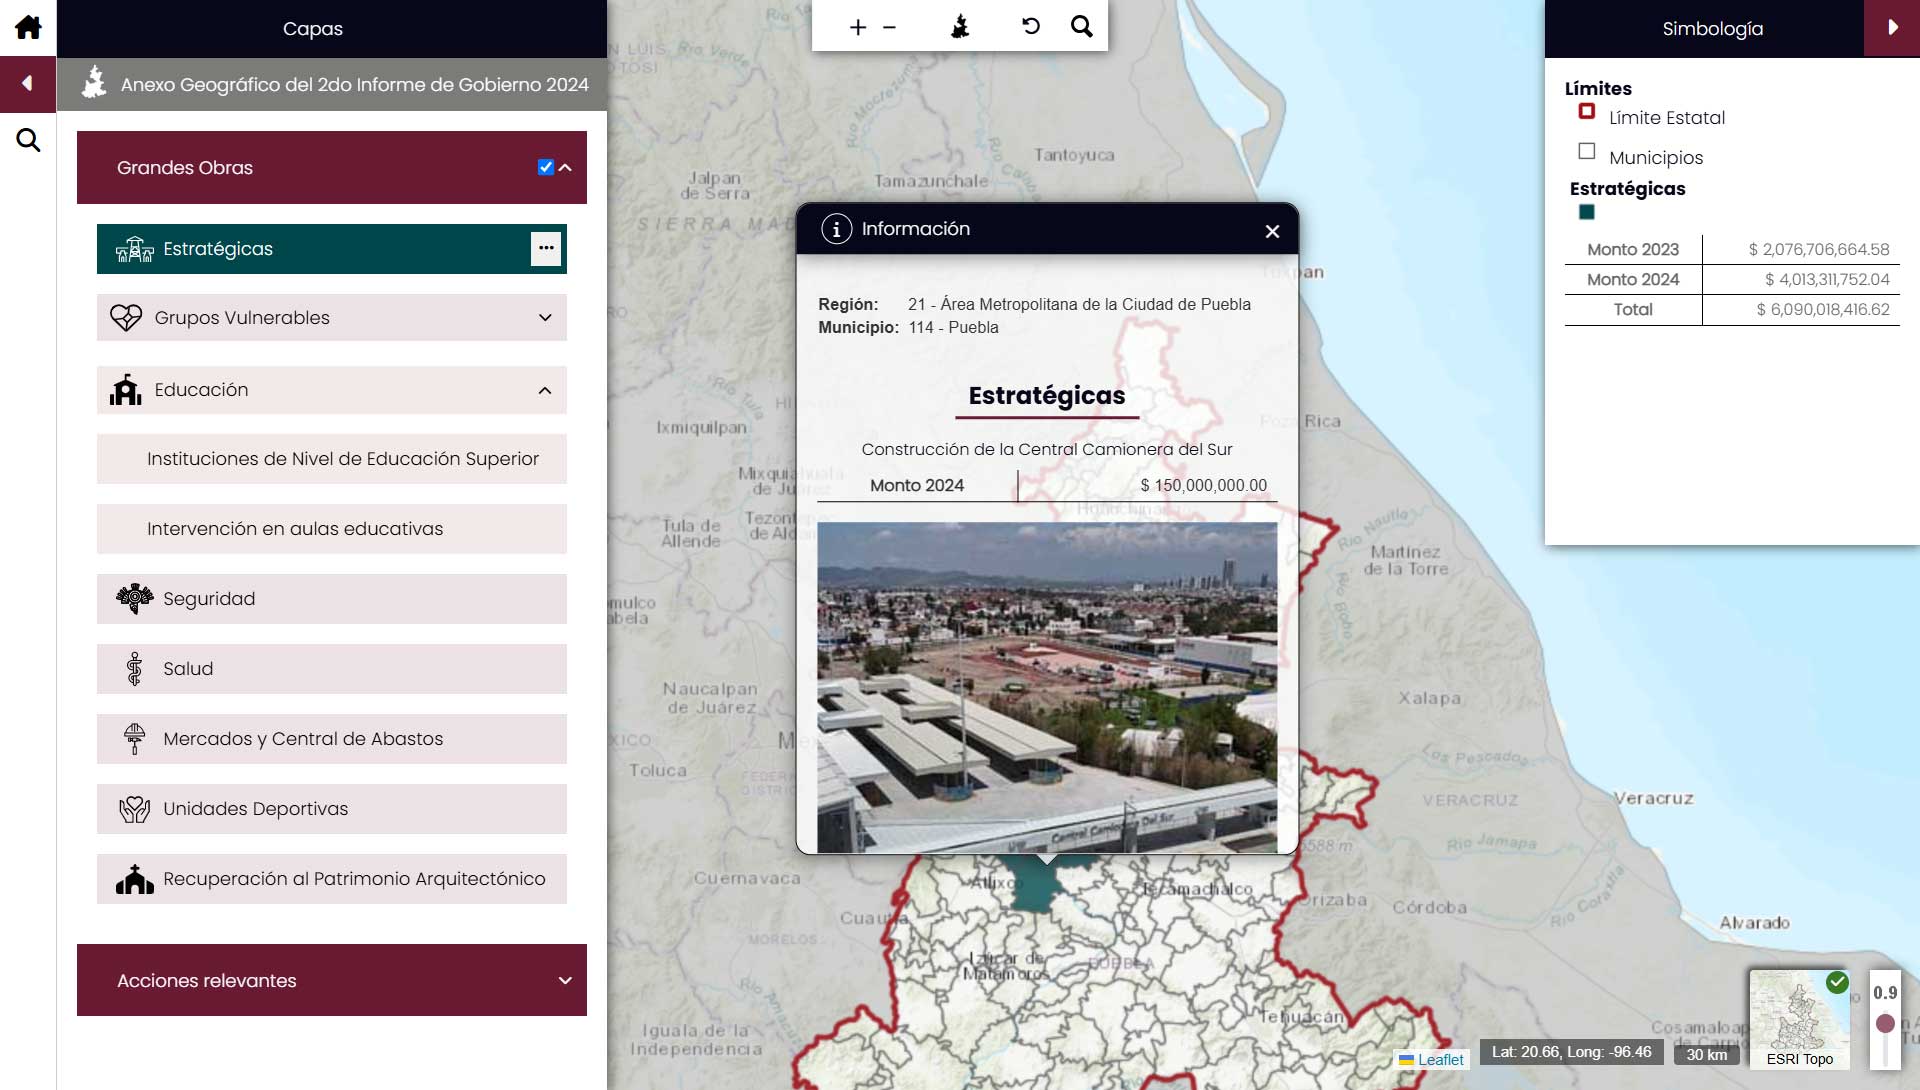The width and height of the screenshot is (1920, 1090).
Task: Click the Grupos Vulnerables heart icon
Action: coord(126,317)
